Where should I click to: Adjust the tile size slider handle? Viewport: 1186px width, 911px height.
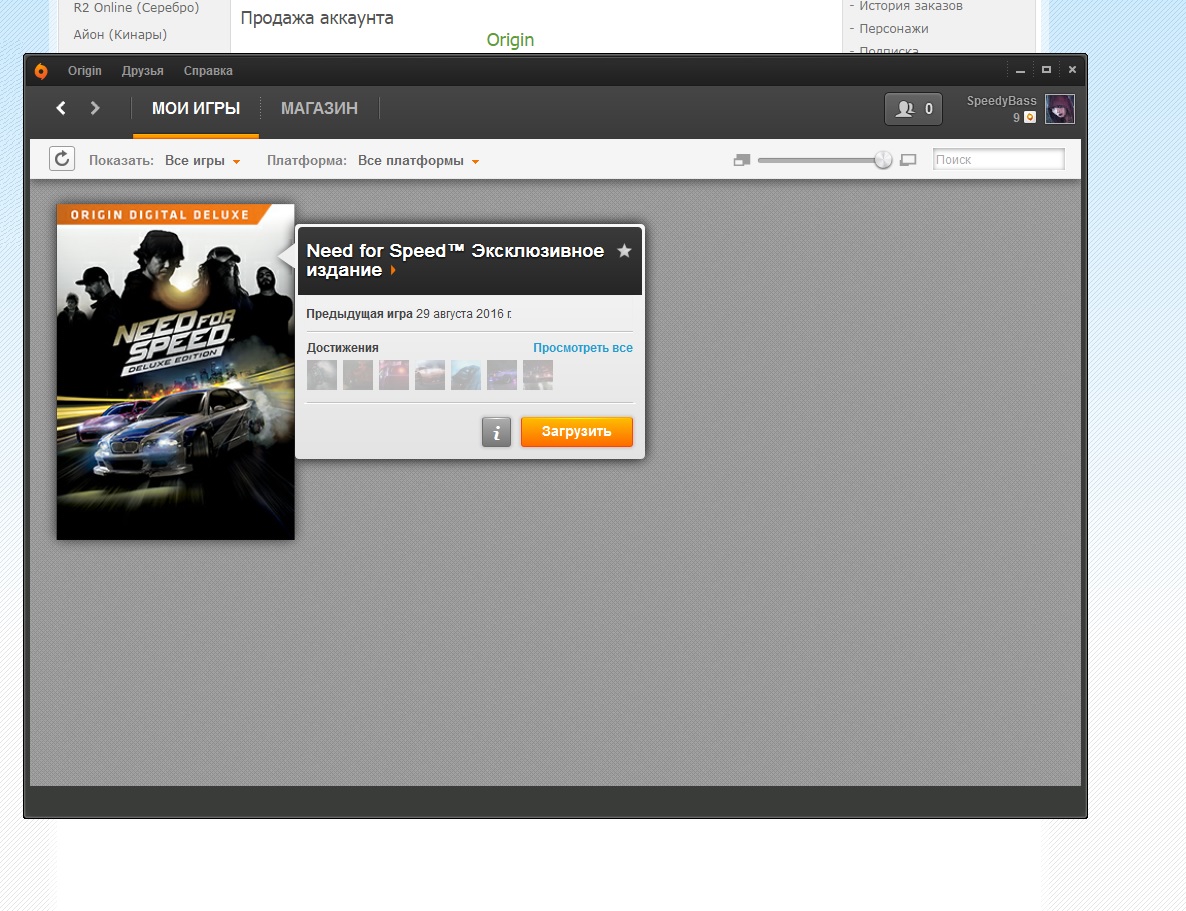[x=883, y=160]
